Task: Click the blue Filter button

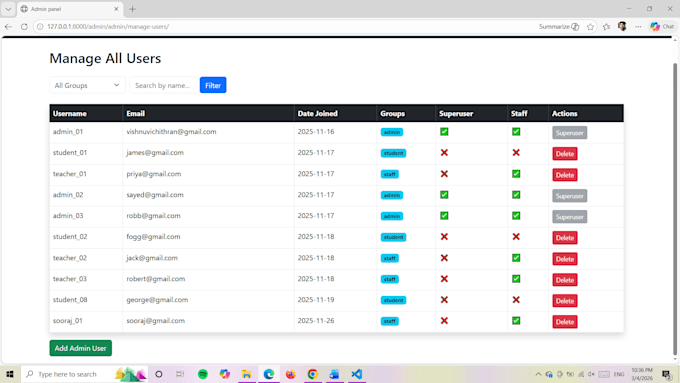Action: click(x=213, y=85)
